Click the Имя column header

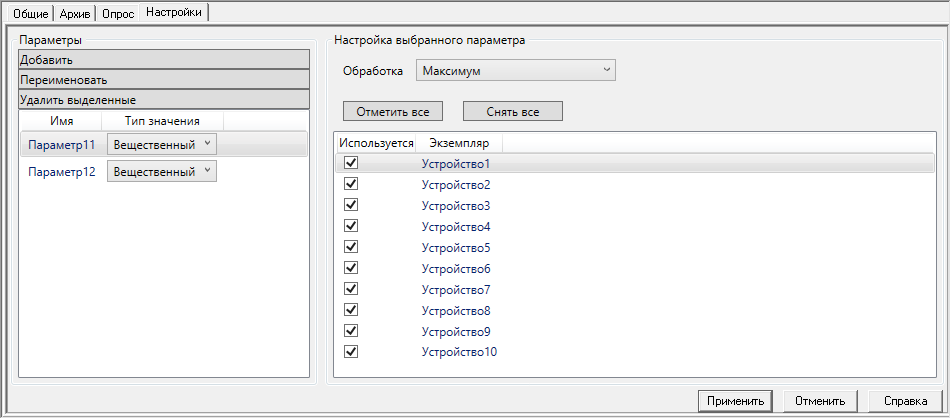62,121
